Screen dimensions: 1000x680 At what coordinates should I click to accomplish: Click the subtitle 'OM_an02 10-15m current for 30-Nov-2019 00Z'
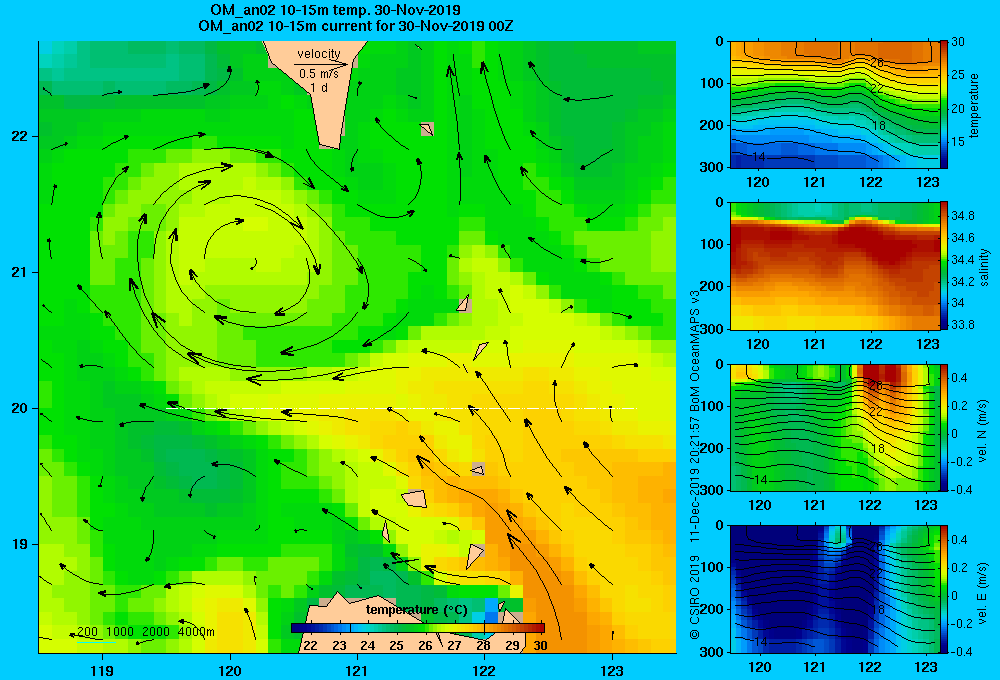point(356,26)
